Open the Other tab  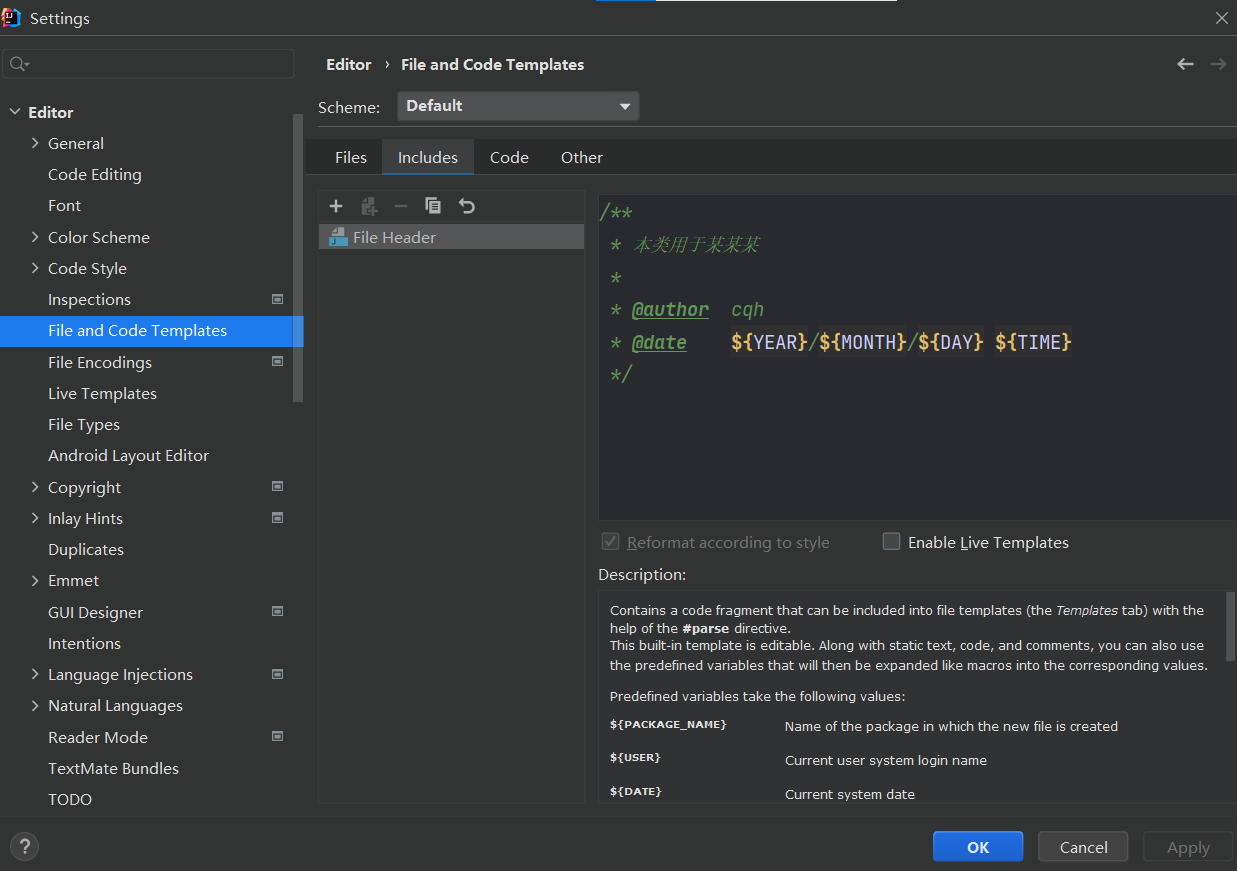point(582,157)
